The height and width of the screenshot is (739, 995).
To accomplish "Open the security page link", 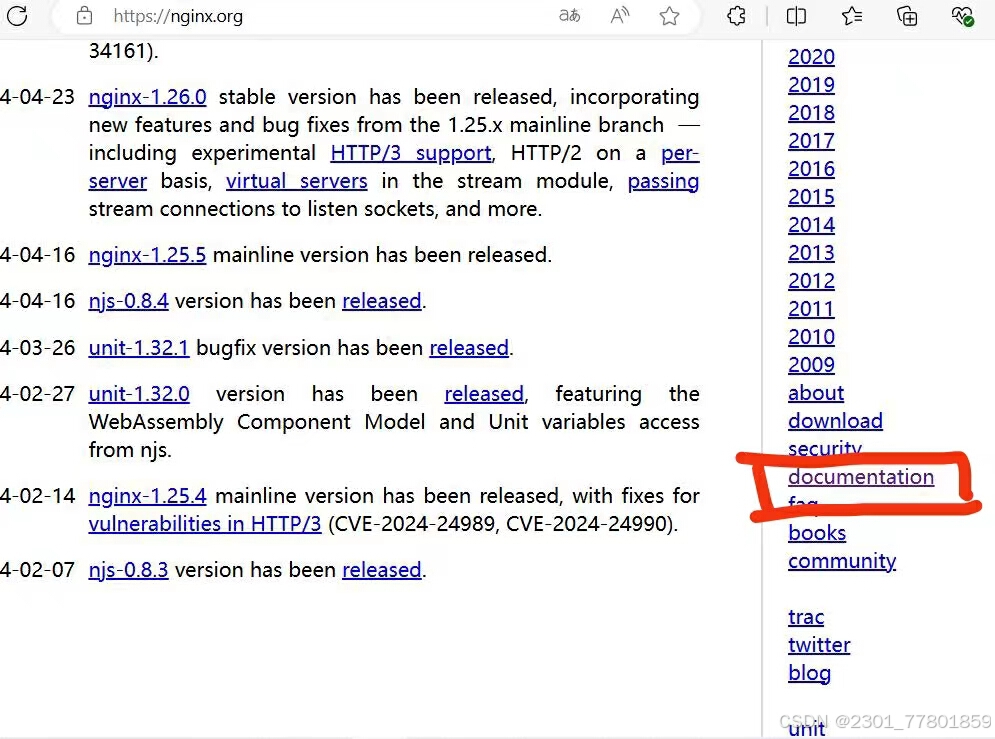I will point(824,447).
